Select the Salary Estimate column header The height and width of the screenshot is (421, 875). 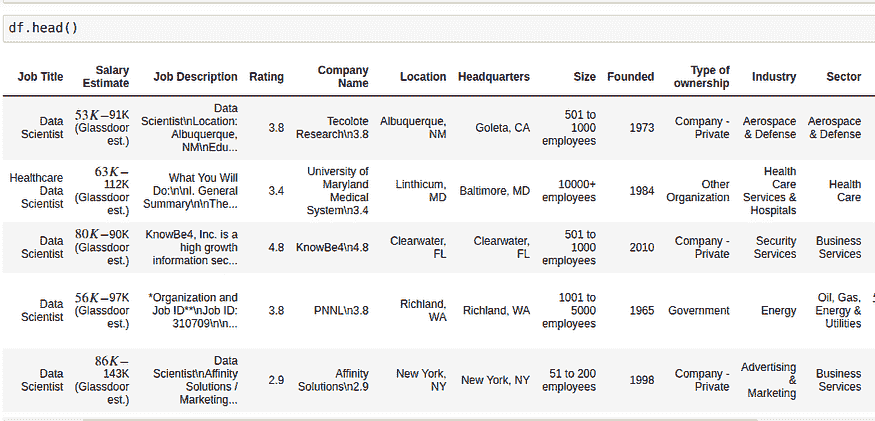tap(105, 77)
